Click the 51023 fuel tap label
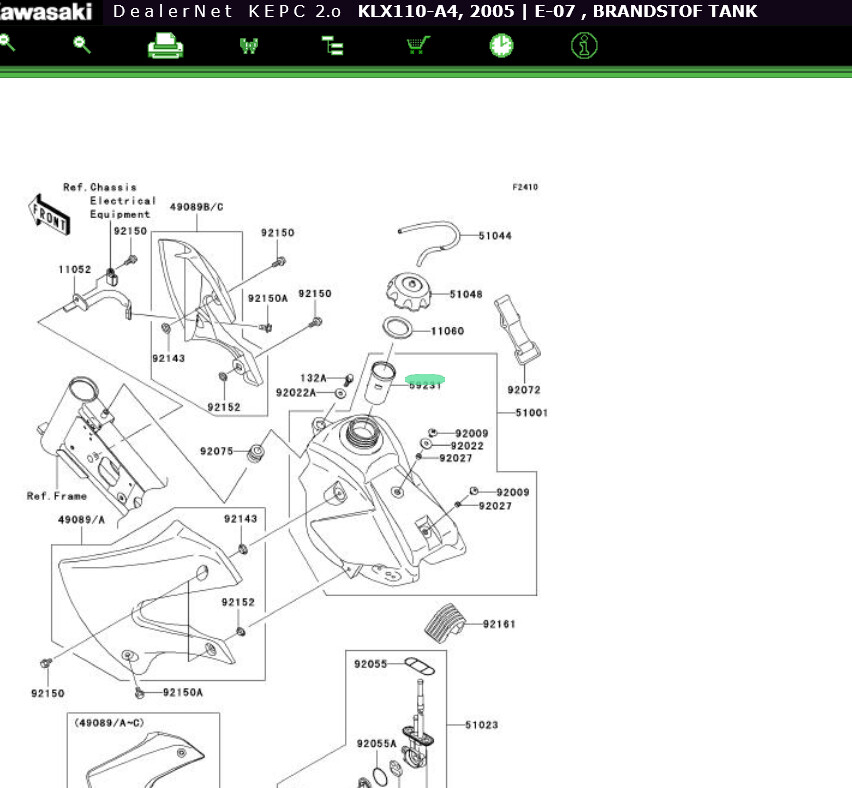Viewport: 852px width, 788px height. 482,724
